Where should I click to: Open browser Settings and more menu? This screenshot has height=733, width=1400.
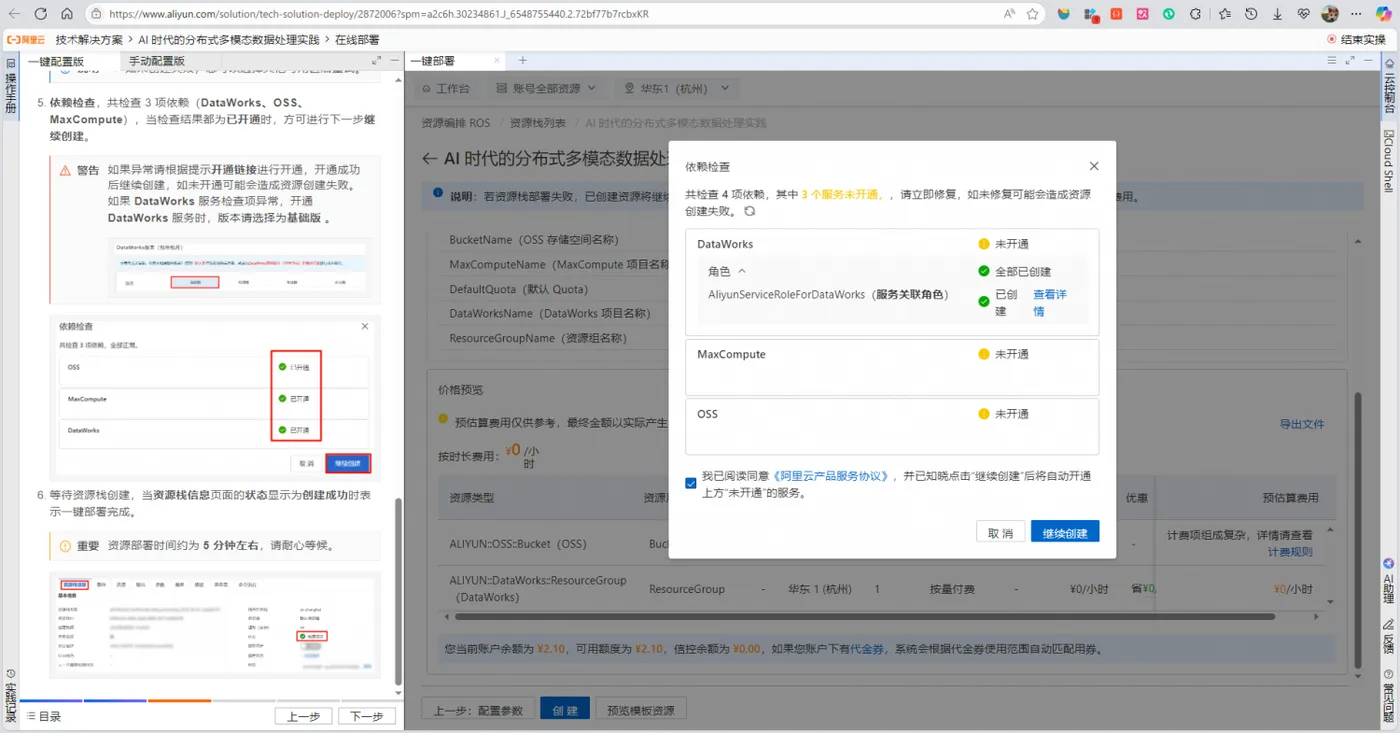[x=1356, y=14]
